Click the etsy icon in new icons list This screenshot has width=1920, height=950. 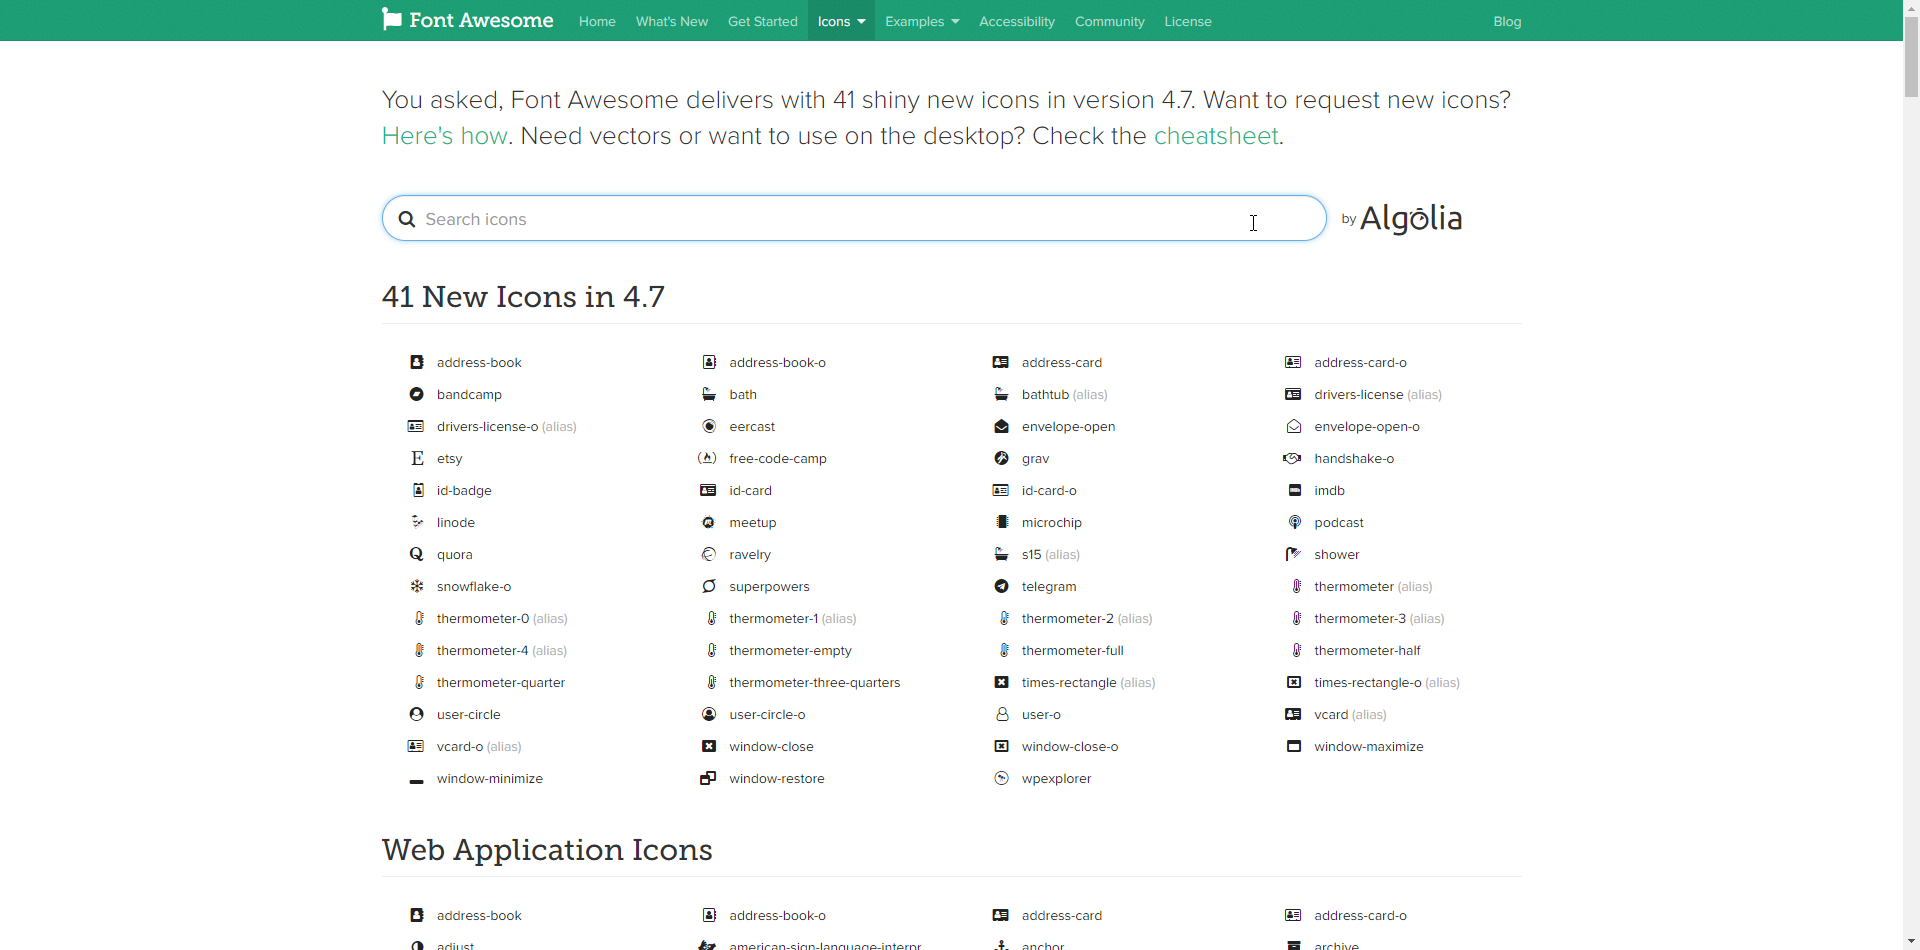449,459
